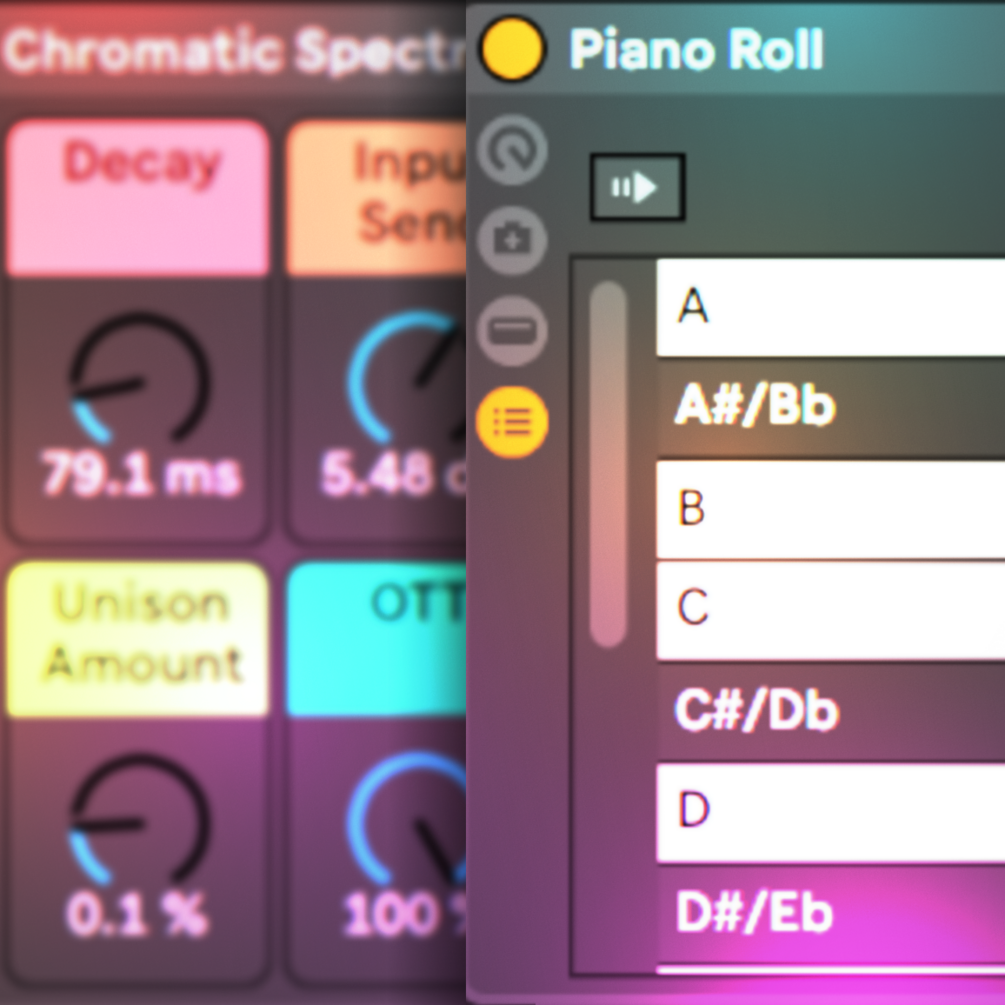Click the minus bar device icon
The height and width of the screenshot is (1005, 1005).
[512, 330]
